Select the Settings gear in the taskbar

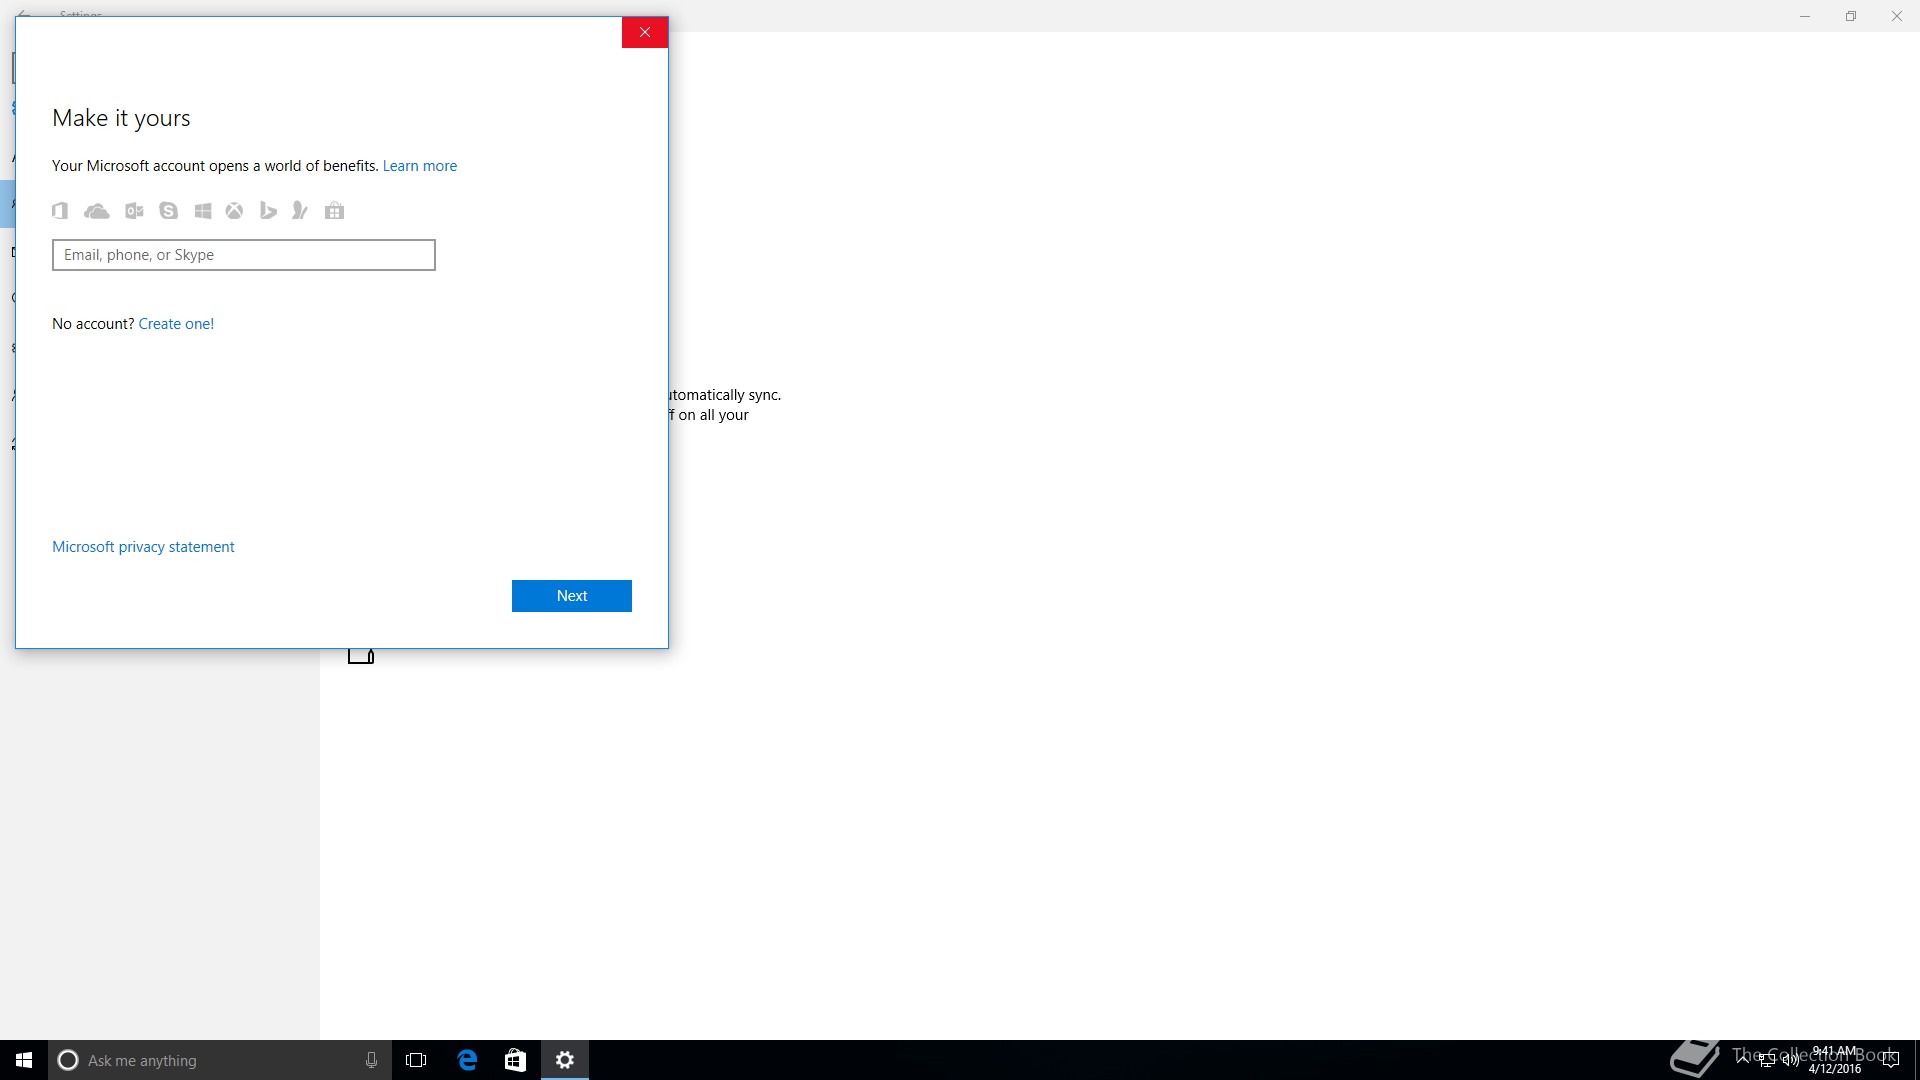pyautogui.click(x=565, y=1060)
